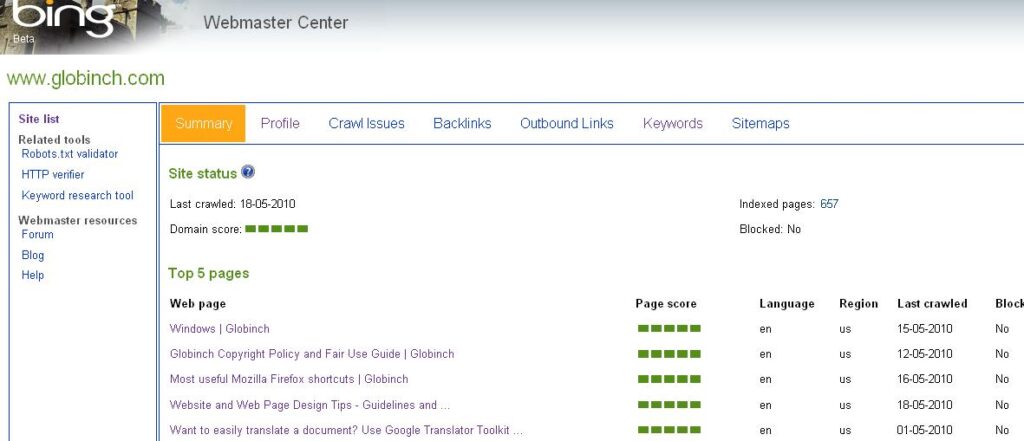Click the 15-05-2010 crawl date
The image size is (1024, 441).
click(925, 329)
